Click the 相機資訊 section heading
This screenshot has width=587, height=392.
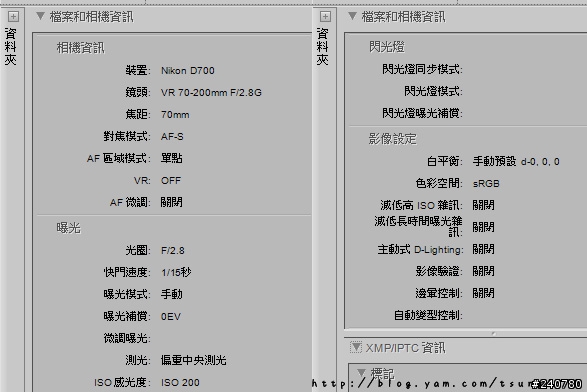pos(80,48)
